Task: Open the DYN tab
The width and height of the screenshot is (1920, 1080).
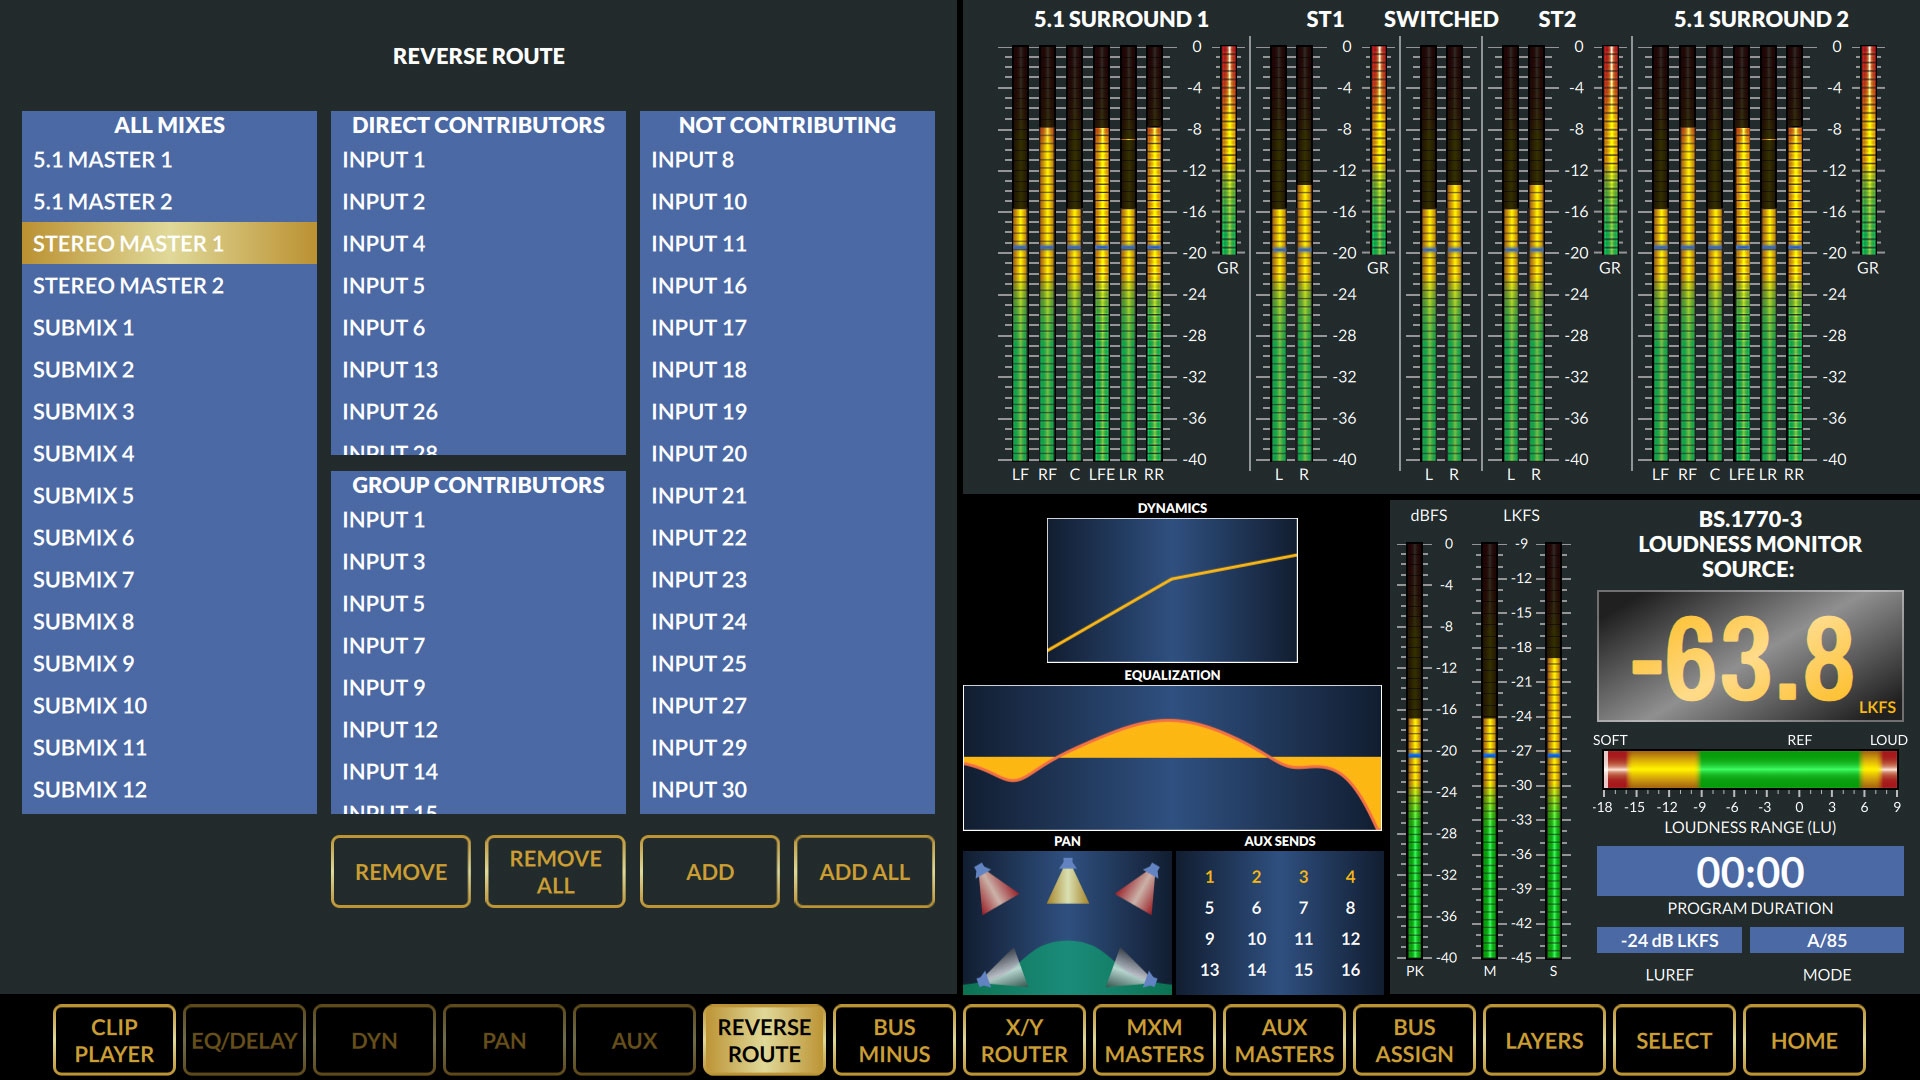Action: point(374,1040)
